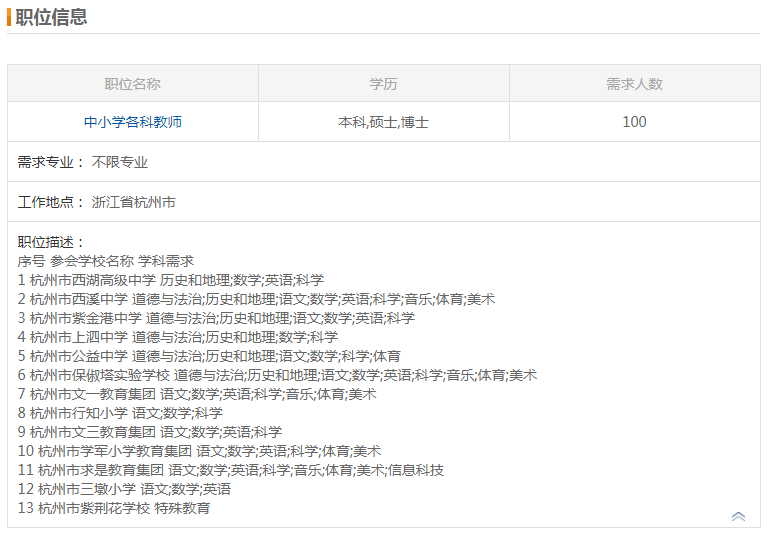The image size is (769, 546).
Task: Select the 杭州市三墩小学 line
Action: (x=124, y=489)
